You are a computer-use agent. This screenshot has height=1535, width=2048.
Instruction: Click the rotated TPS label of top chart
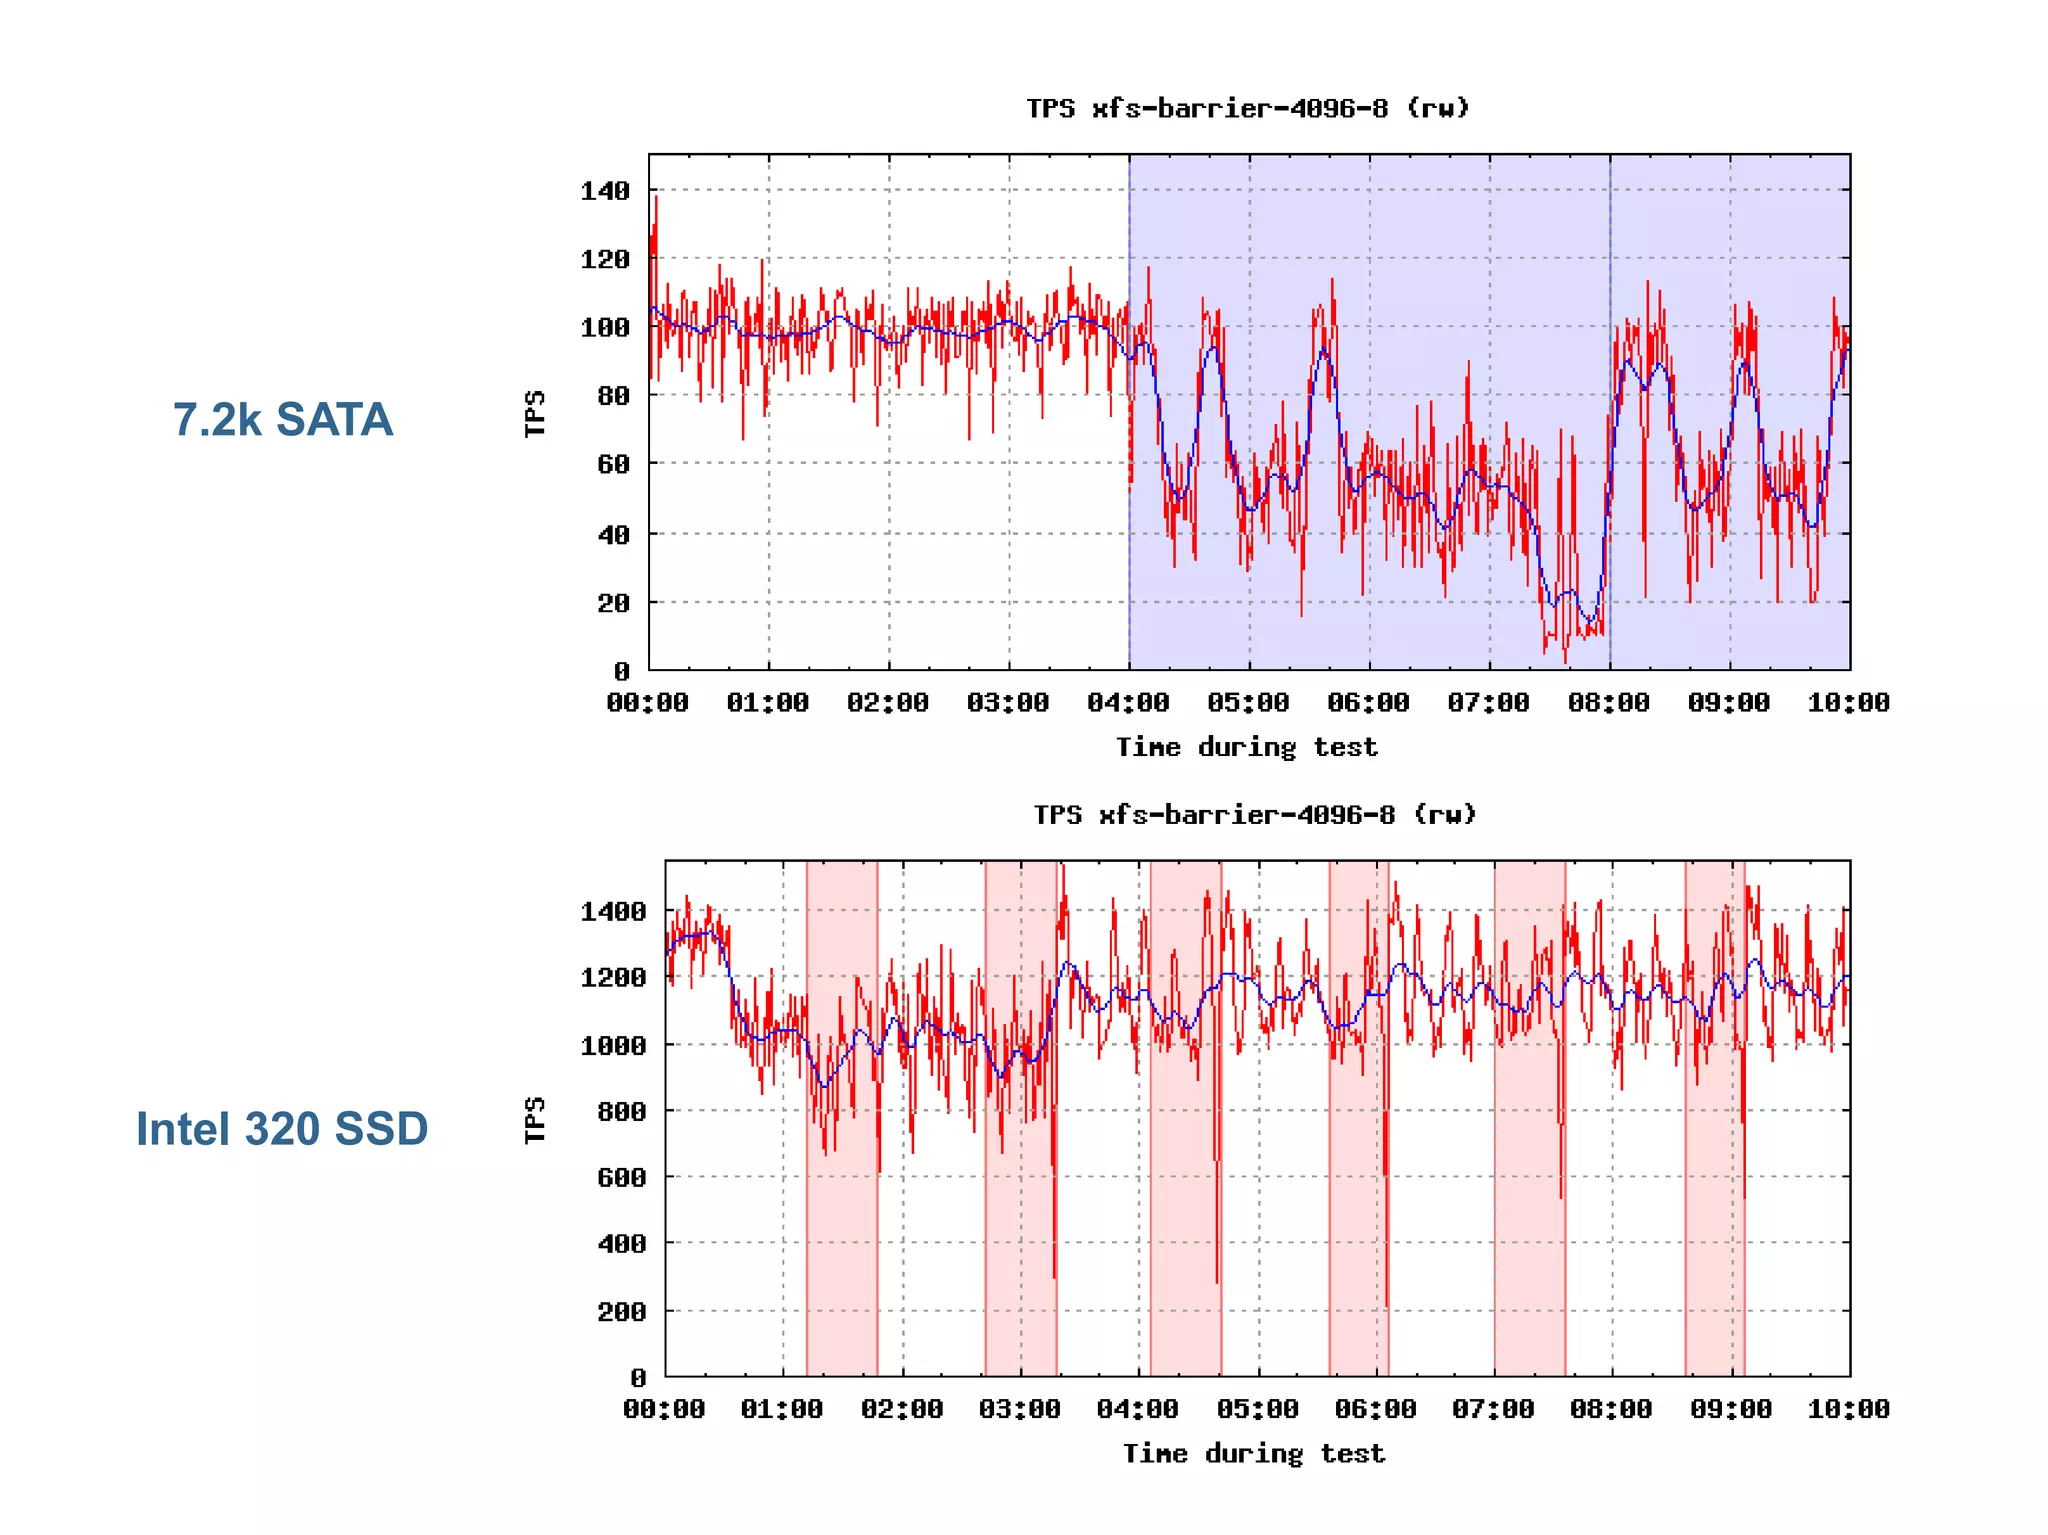pos(535,413)
